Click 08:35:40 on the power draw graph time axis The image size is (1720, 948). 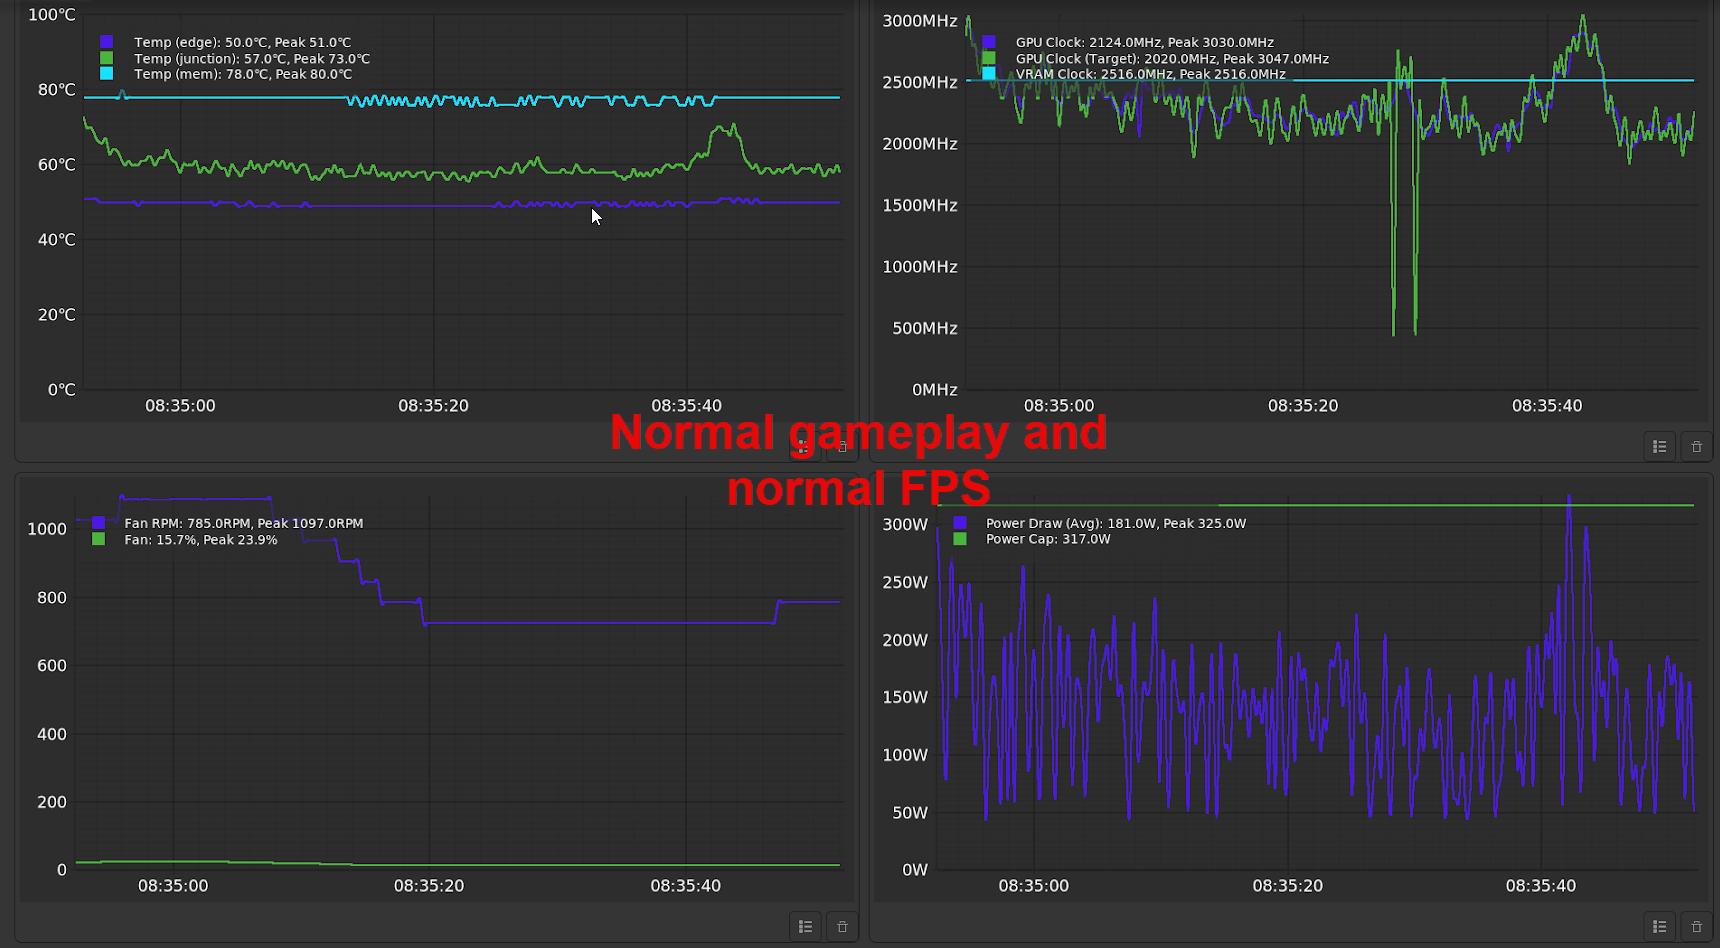(1541, 886)
